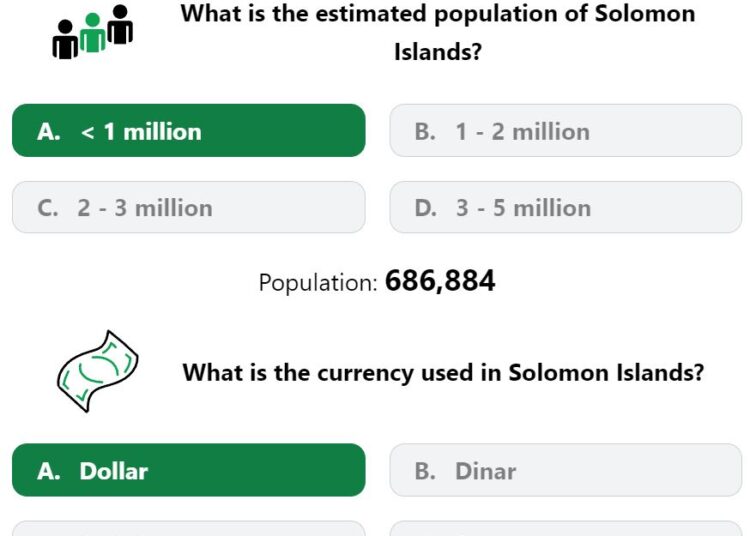
Task: Click the cut-off option below Dinar
Action: point(566,528)
